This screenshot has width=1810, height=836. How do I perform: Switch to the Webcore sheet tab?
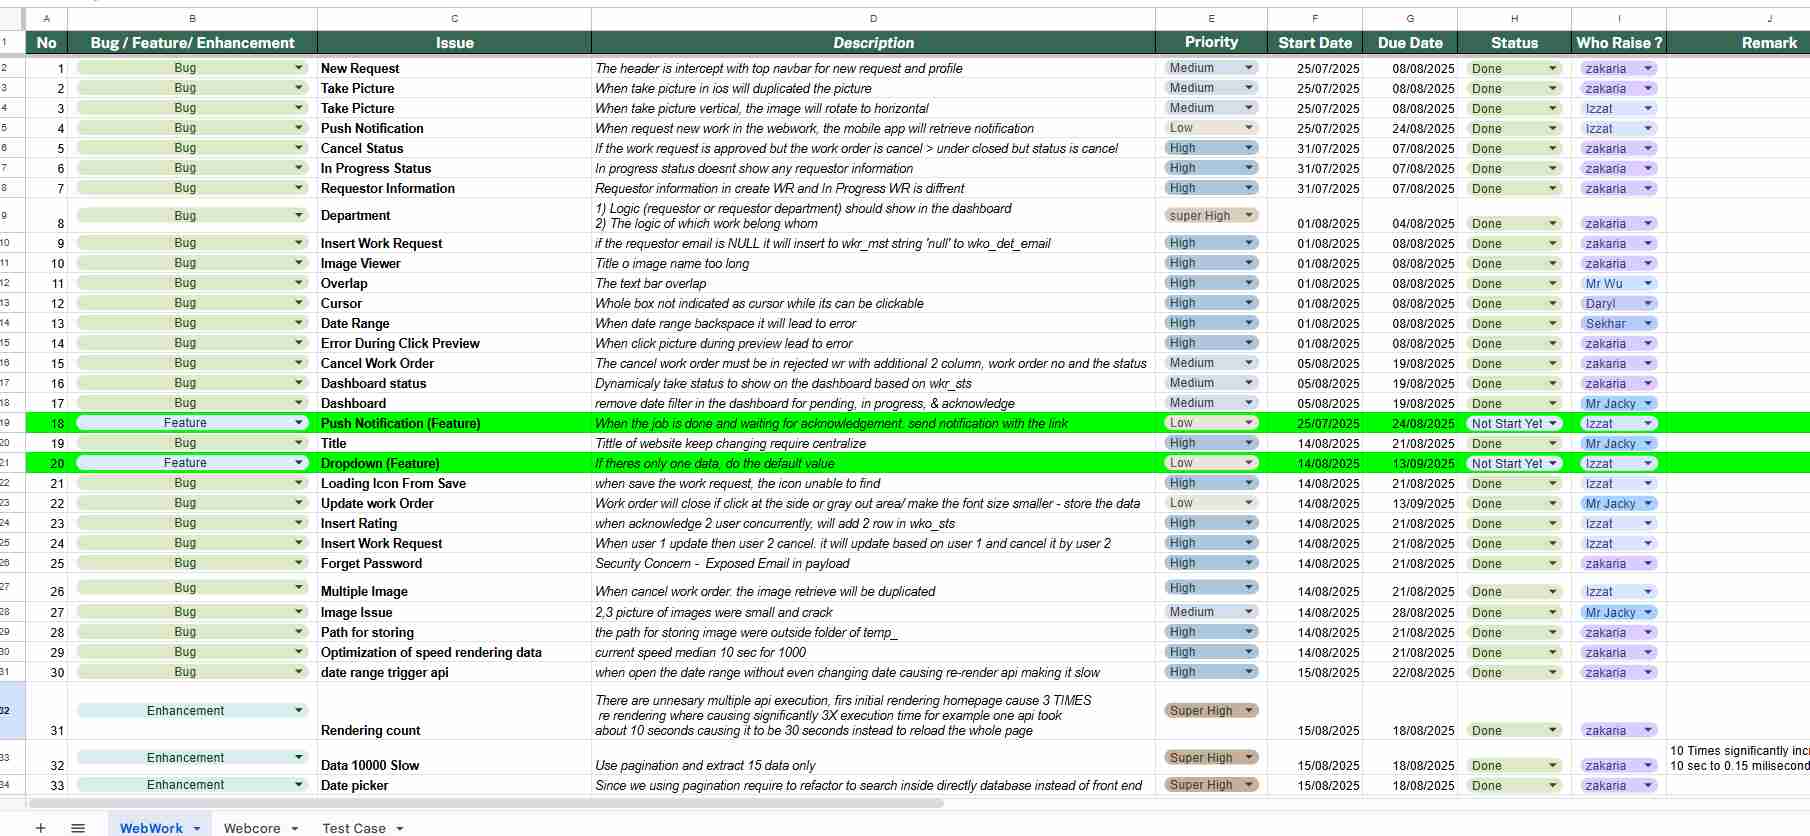(x=252, y=828)
